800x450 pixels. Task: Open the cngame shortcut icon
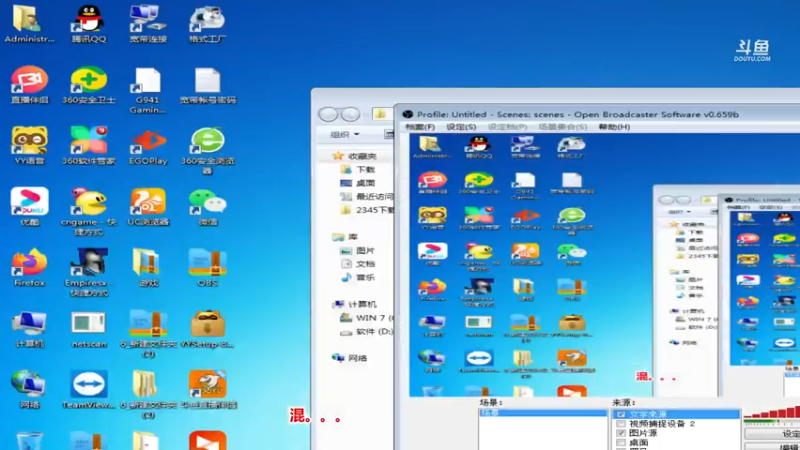click(89, 211)
